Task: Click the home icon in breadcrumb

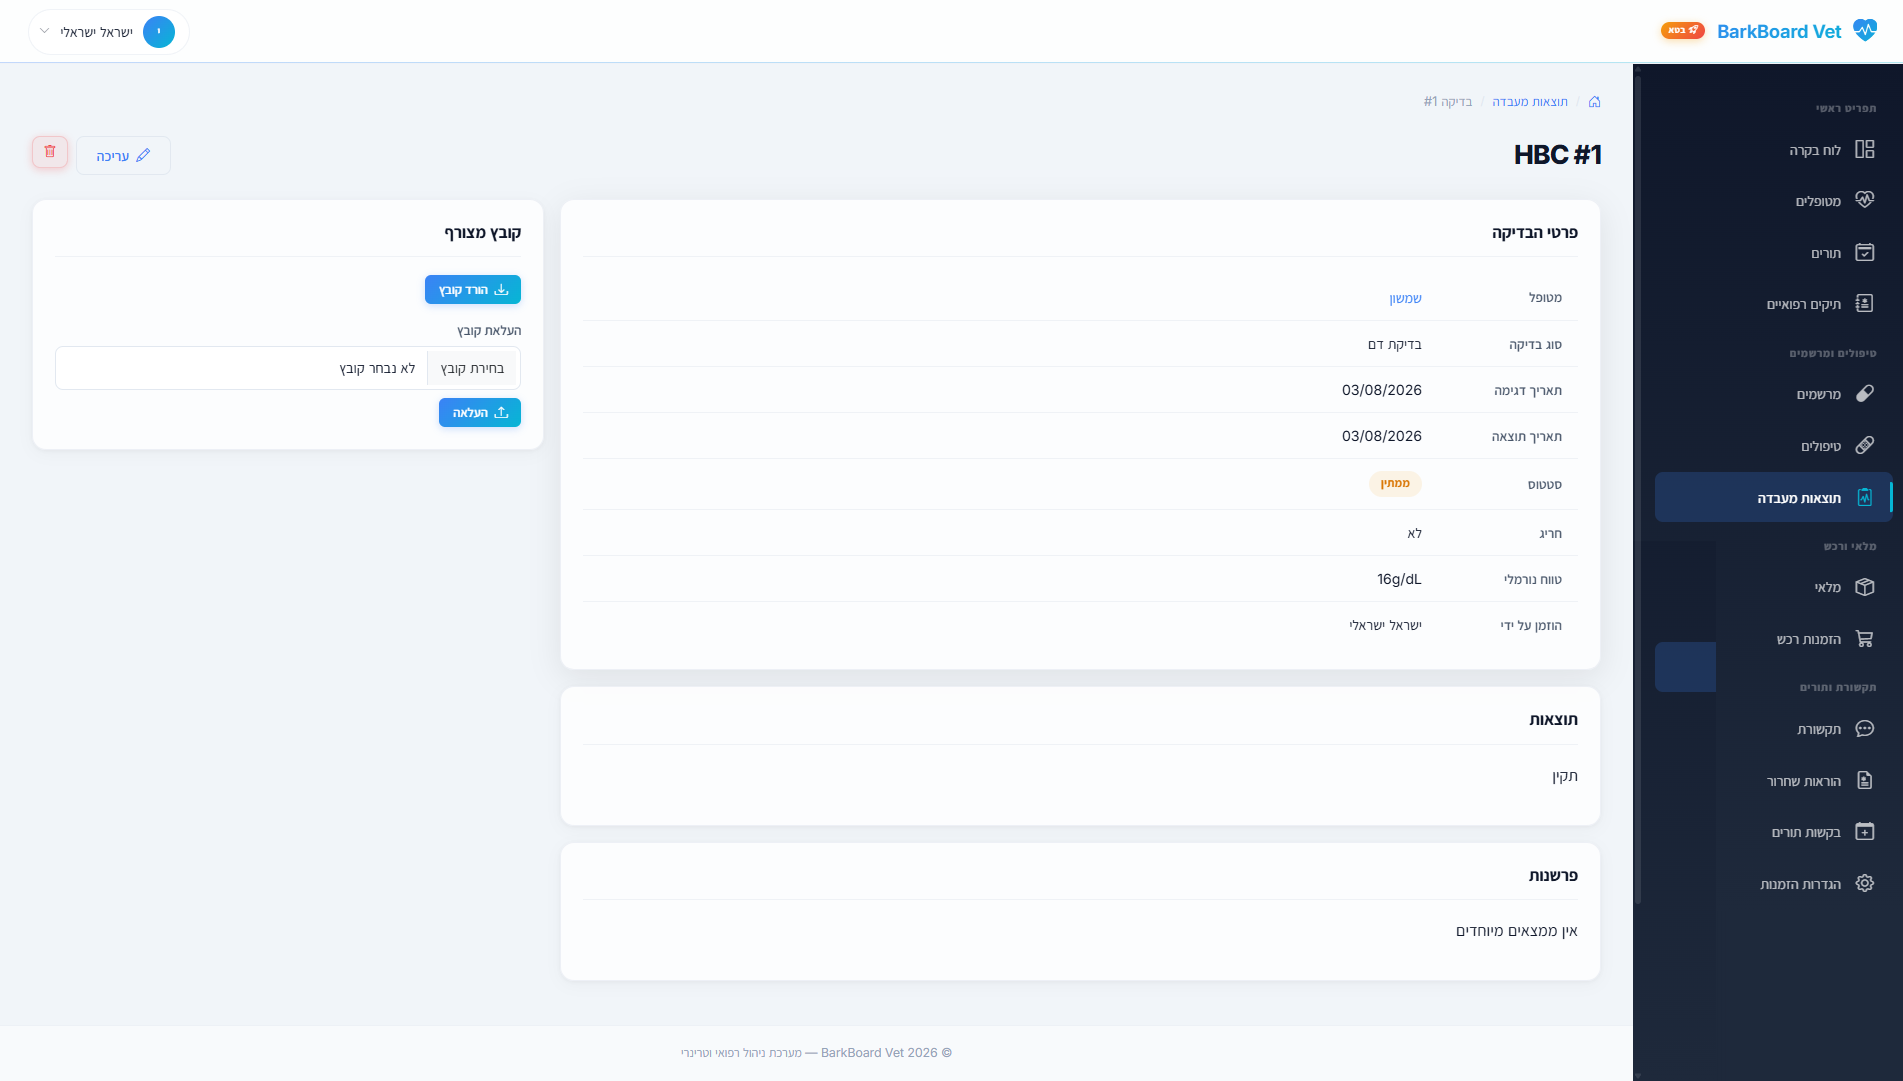Action: point(1595,102)
